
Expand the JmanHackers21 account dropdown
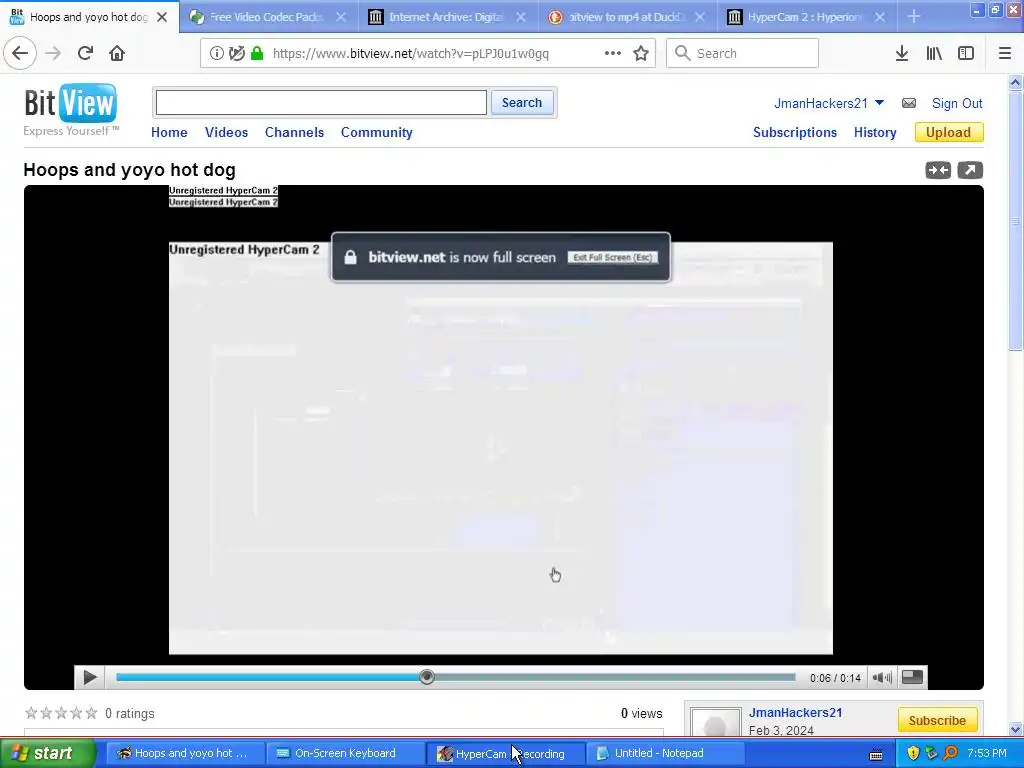click(x=879, y=103)
